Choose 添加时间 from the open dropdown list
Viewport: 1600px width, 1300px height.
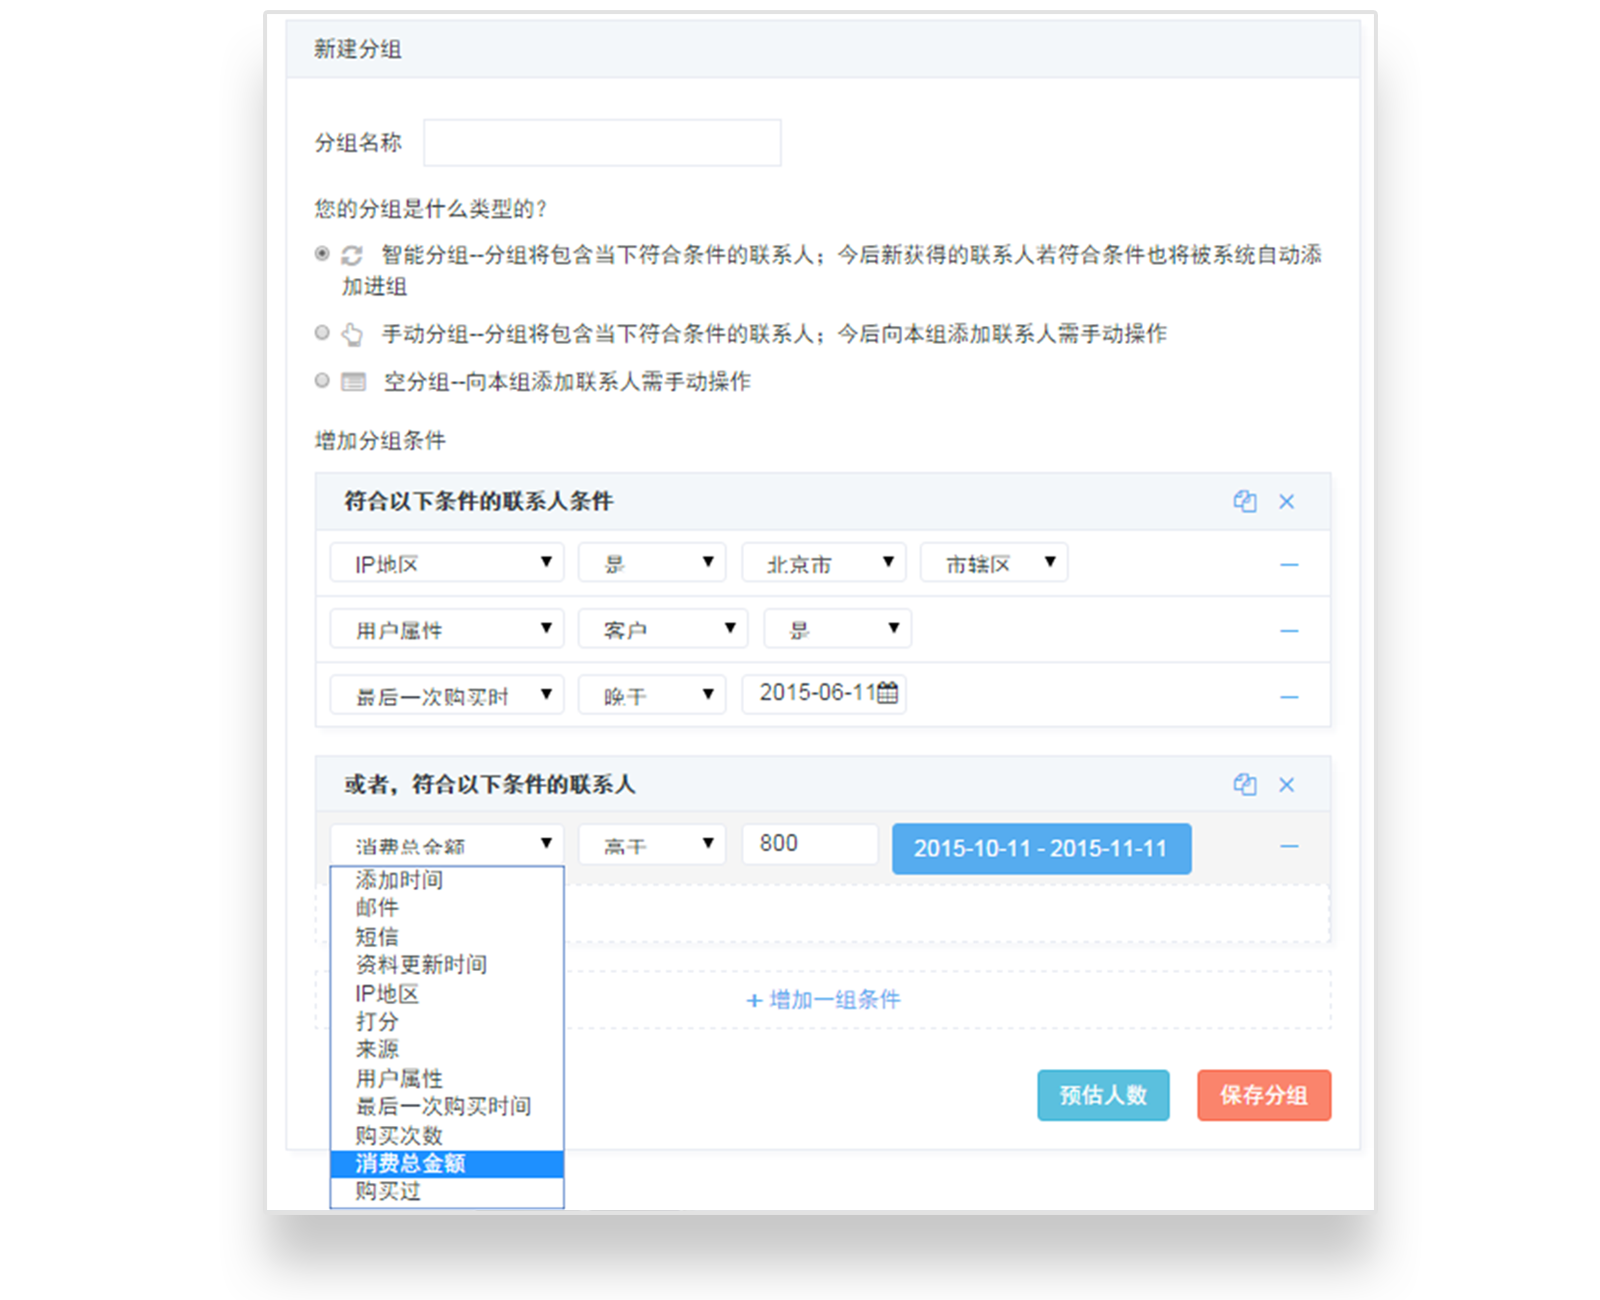click(x=447, y=880)
